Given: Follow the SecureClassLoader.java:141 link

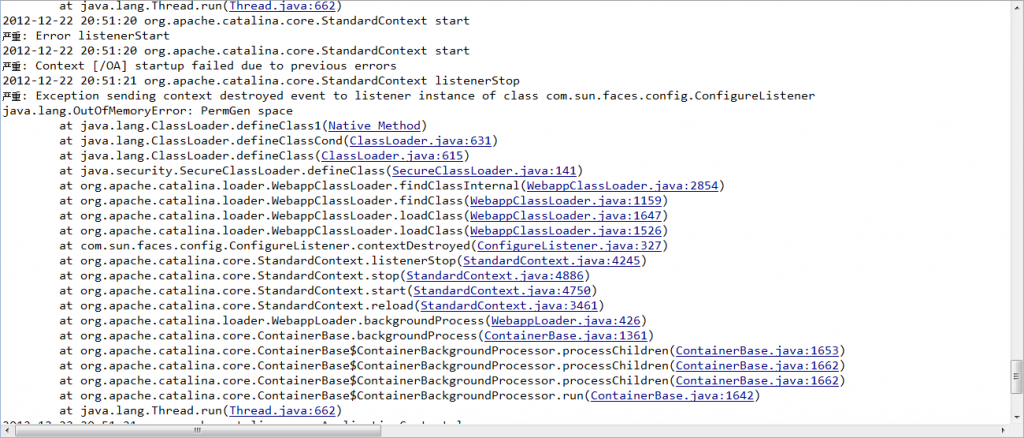Looking at the screenshot, I should tap(484, 170).
